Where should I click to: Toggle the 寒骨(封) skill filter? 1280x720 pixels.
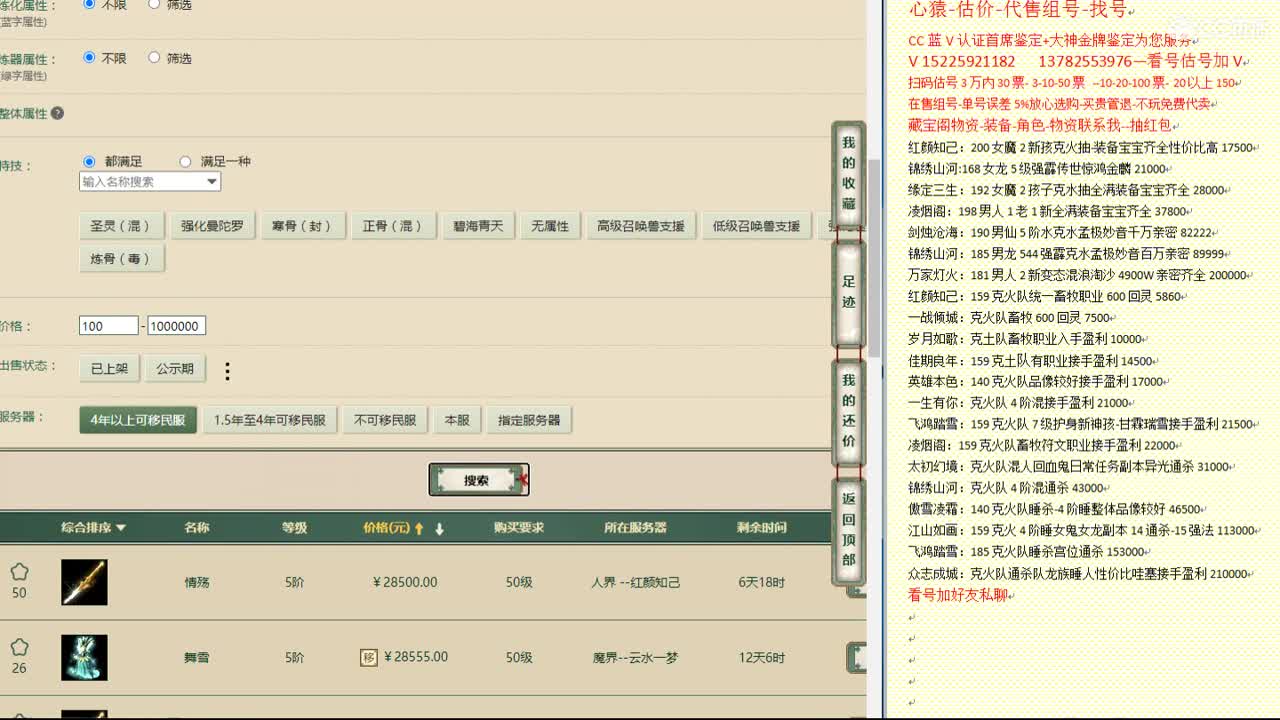click(302, 226)
